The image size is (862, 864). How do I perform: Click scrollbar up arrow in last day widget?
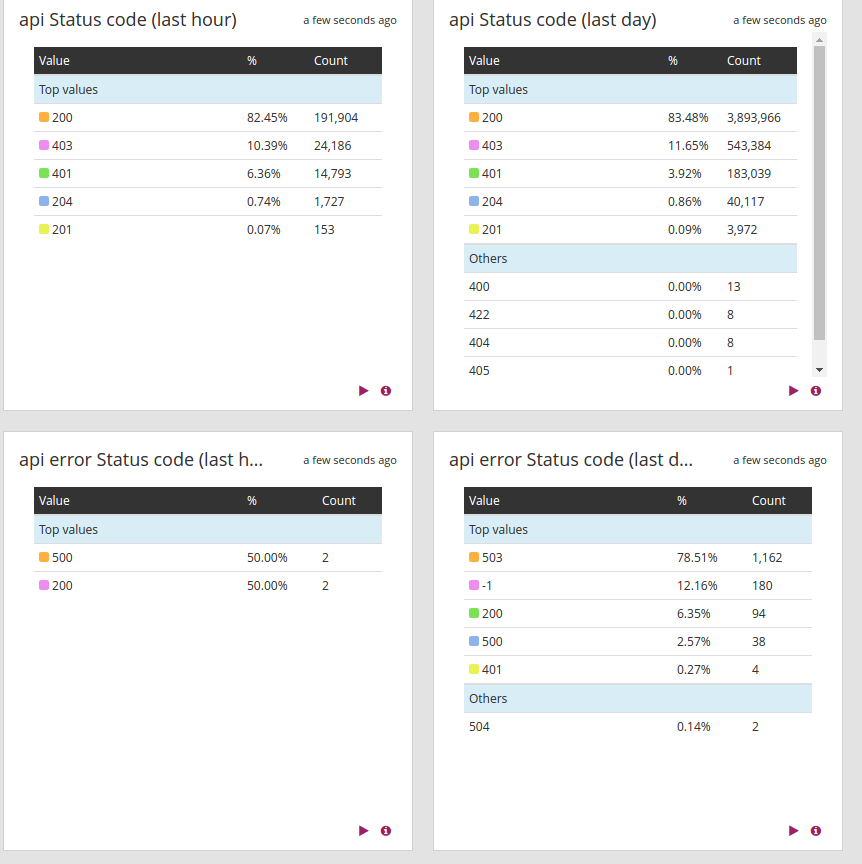[820, 40]
